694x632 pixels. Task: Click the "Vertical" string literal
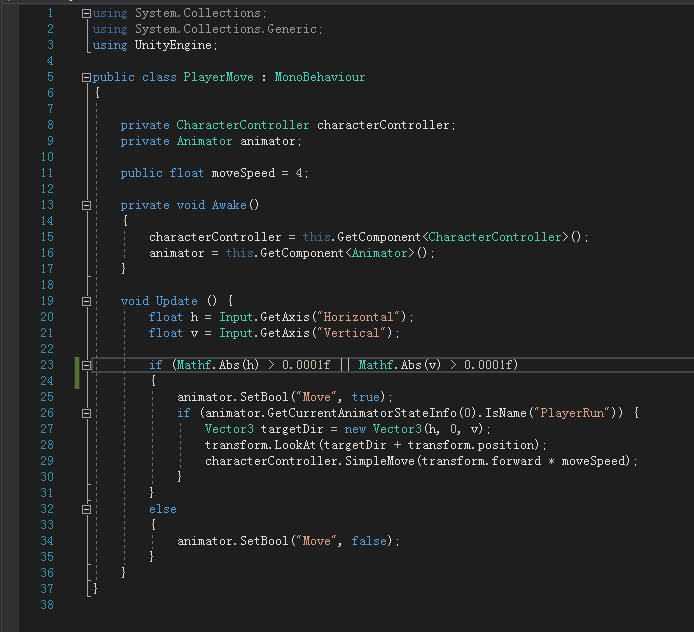click(x=351, y=333)
